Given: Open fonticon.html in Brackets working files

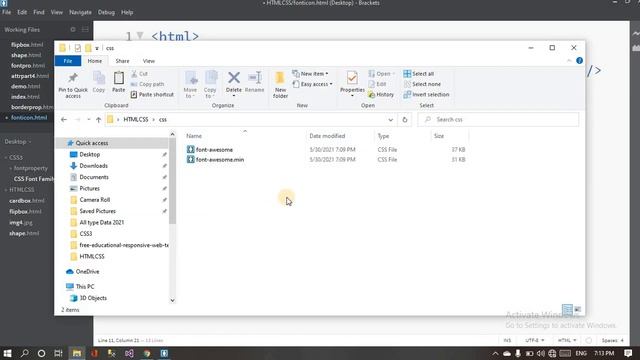Looking at the screenshot, I should (29, 118).
